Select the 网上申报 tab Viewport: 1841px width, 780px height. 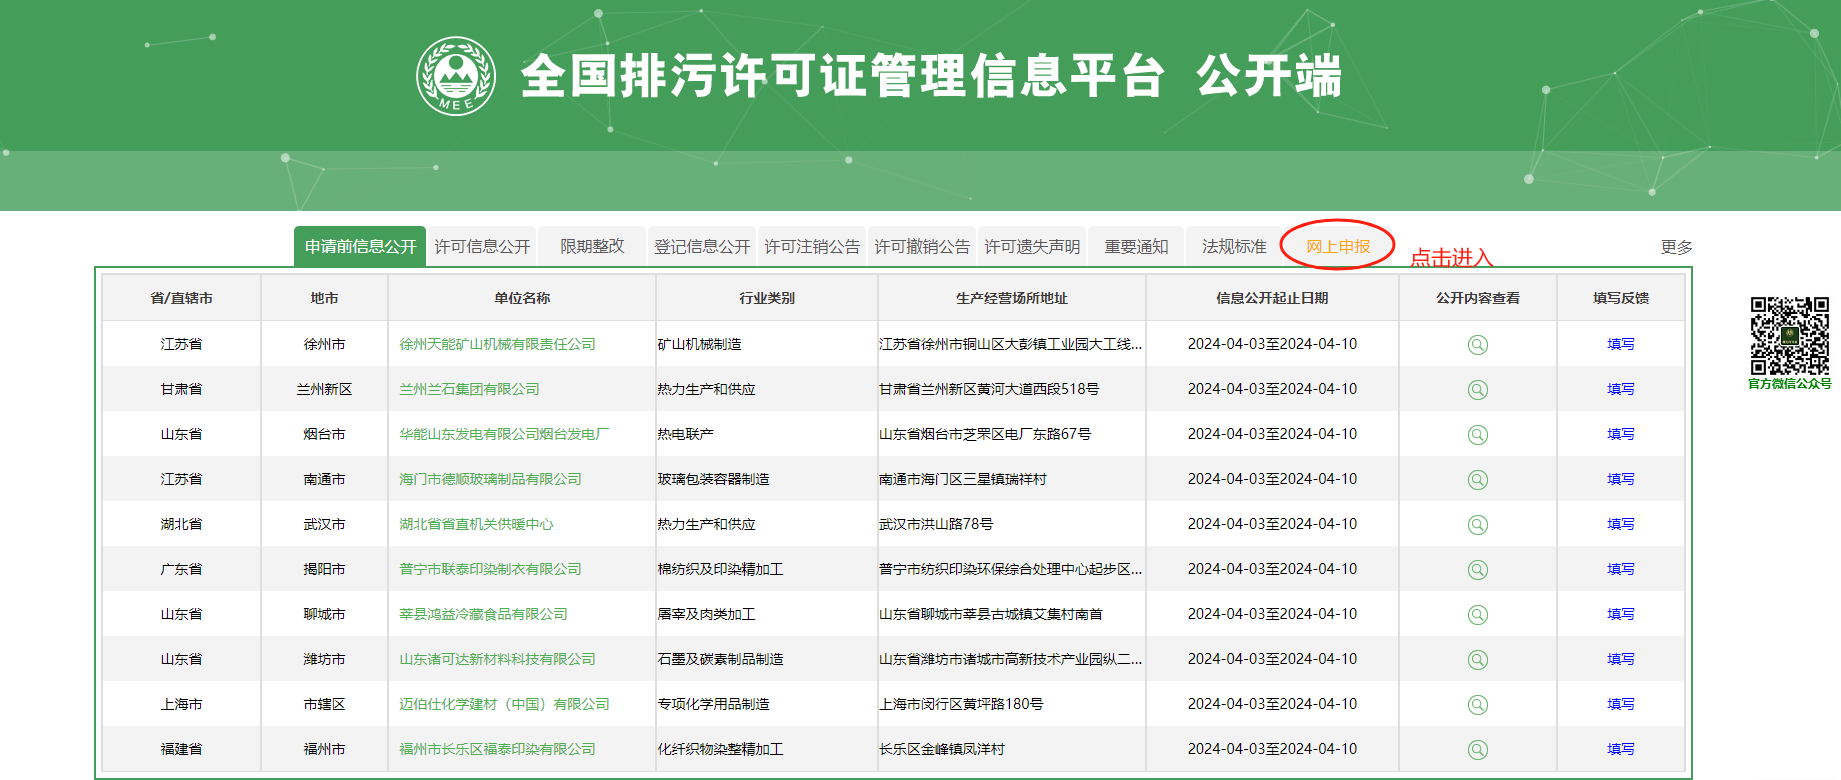[x=1338, y=247]
